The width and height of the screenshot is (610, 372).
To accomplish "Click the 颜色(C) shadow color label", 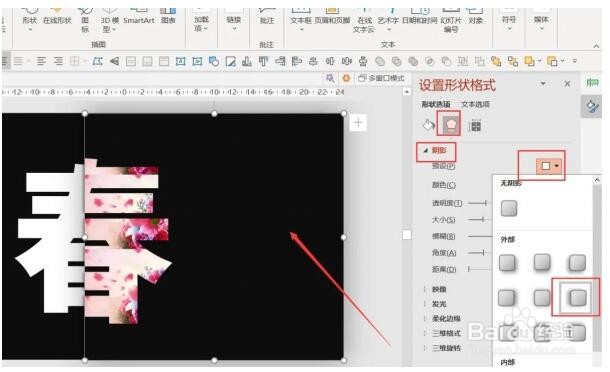I will tap(444, 185).
